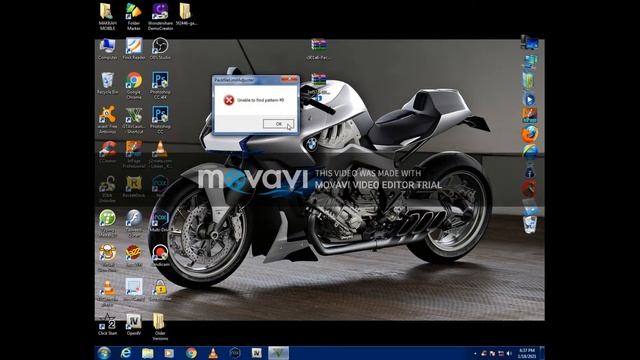
Task: Open the Nox Multi-Drive desktop shortcut
Action: click(160, 221)
